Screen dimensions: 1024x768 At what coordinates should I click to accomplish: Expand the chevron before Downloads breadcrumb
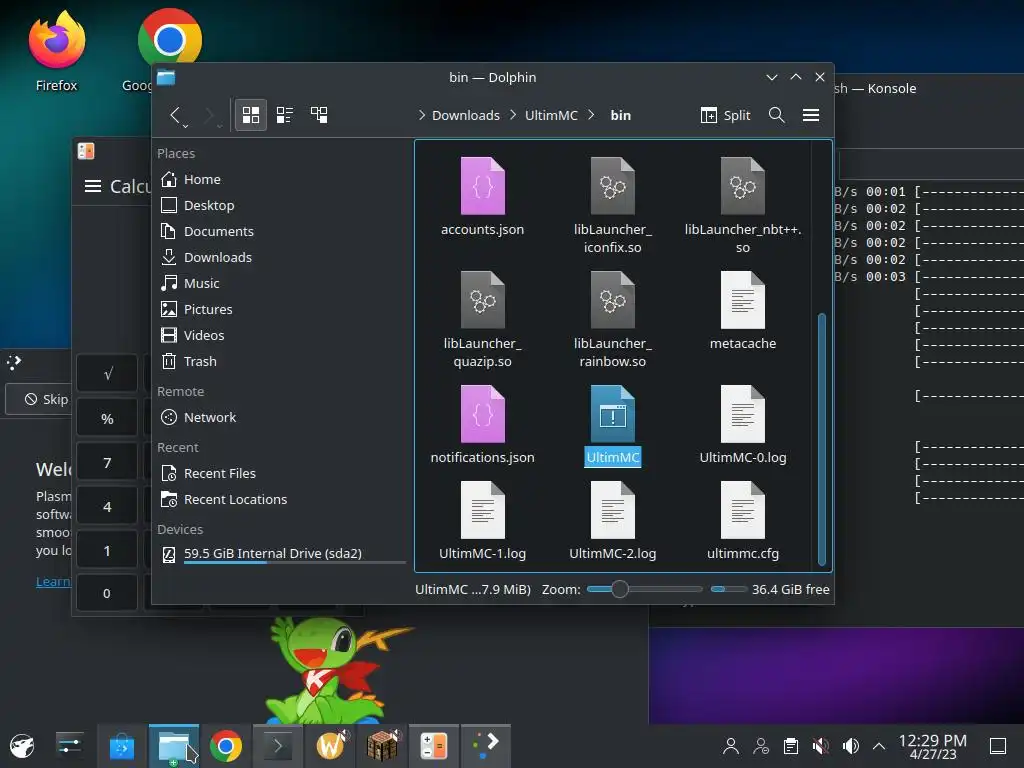tap(422, 115)
